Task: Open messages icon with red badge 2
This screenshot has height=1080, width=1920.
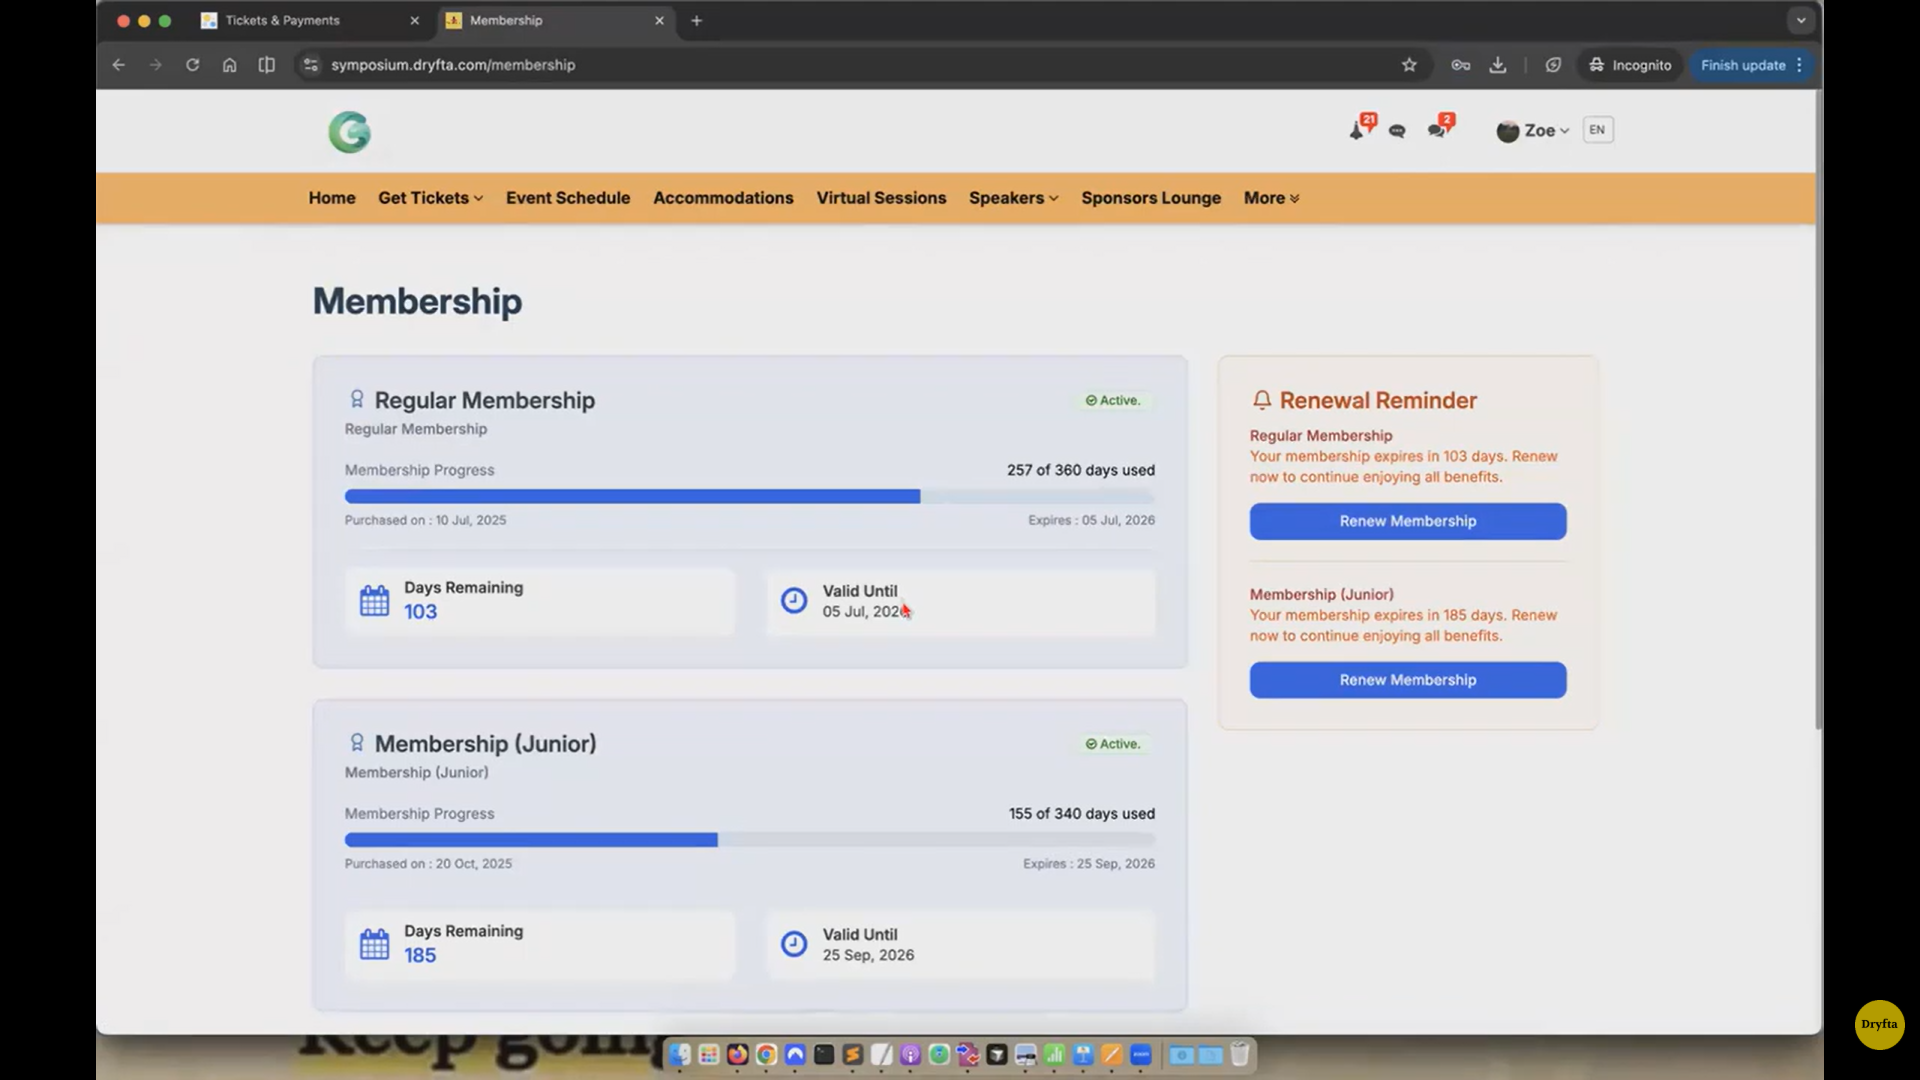Action: (x=1437, y=130)
